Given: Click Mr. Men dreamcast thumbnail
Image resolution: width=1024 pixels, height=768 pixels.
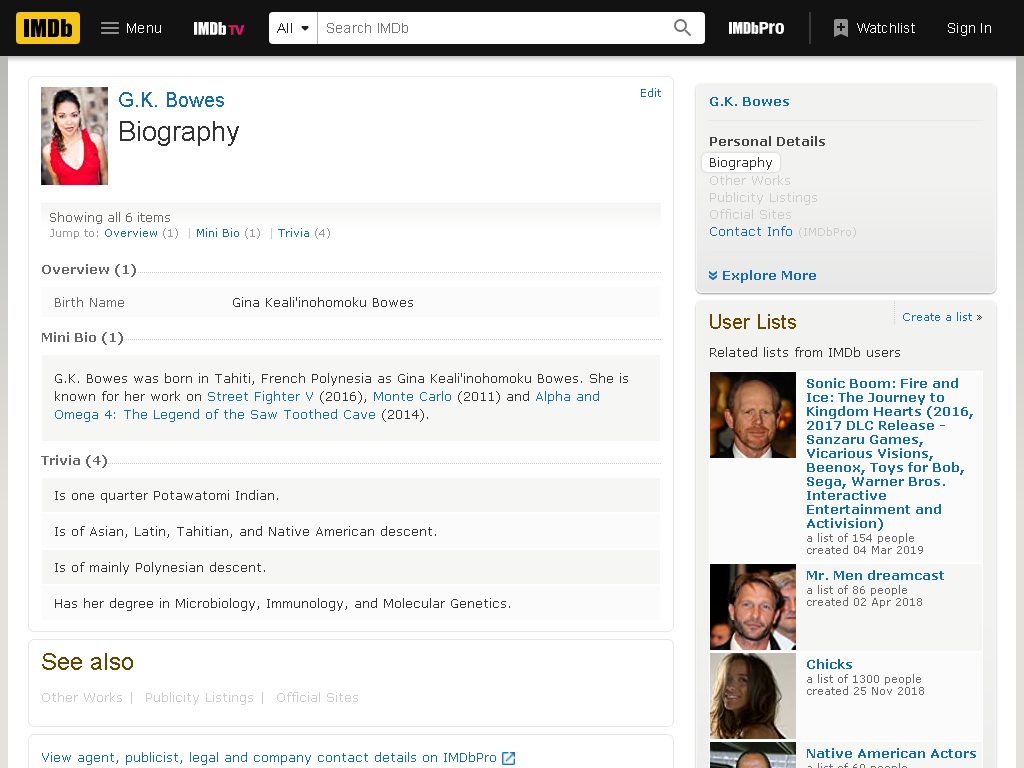Looking at the screenshot, I should pyautogui.click(x=753, y=607).
